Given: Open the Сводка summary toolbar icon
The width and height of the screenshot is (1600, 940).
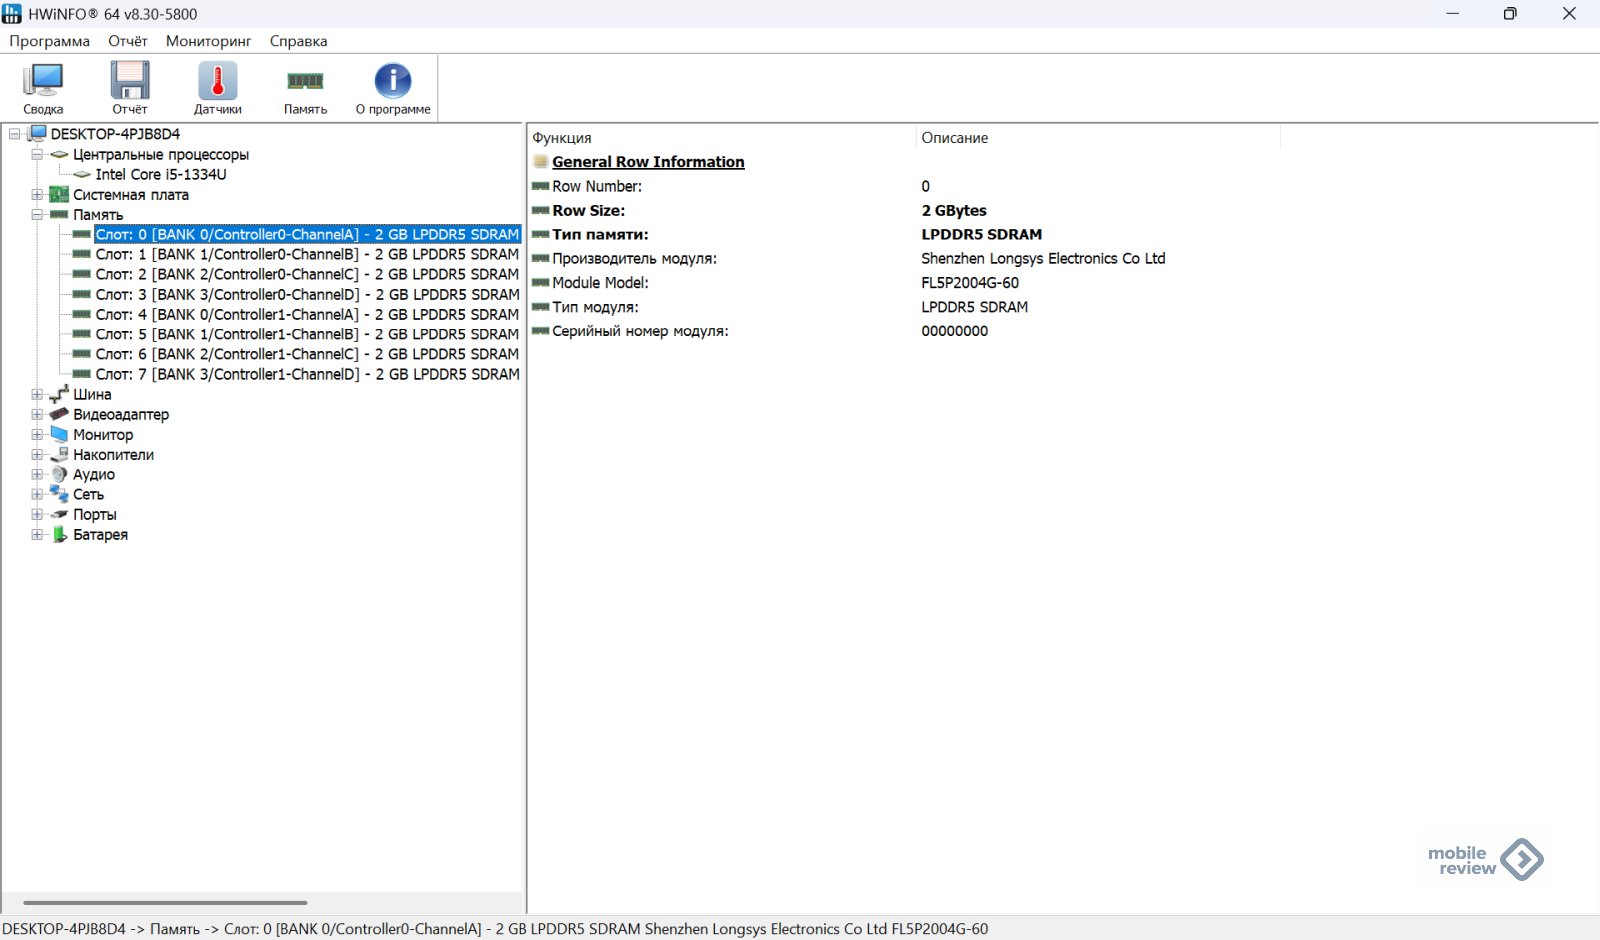Looking at the screenshot, I should (x=43, y=88).
